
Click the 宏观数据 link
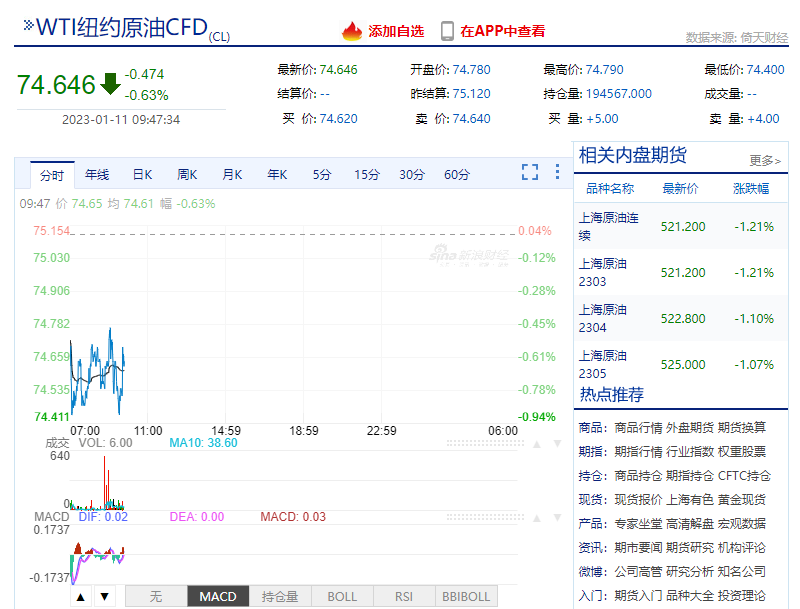[742, 524]
